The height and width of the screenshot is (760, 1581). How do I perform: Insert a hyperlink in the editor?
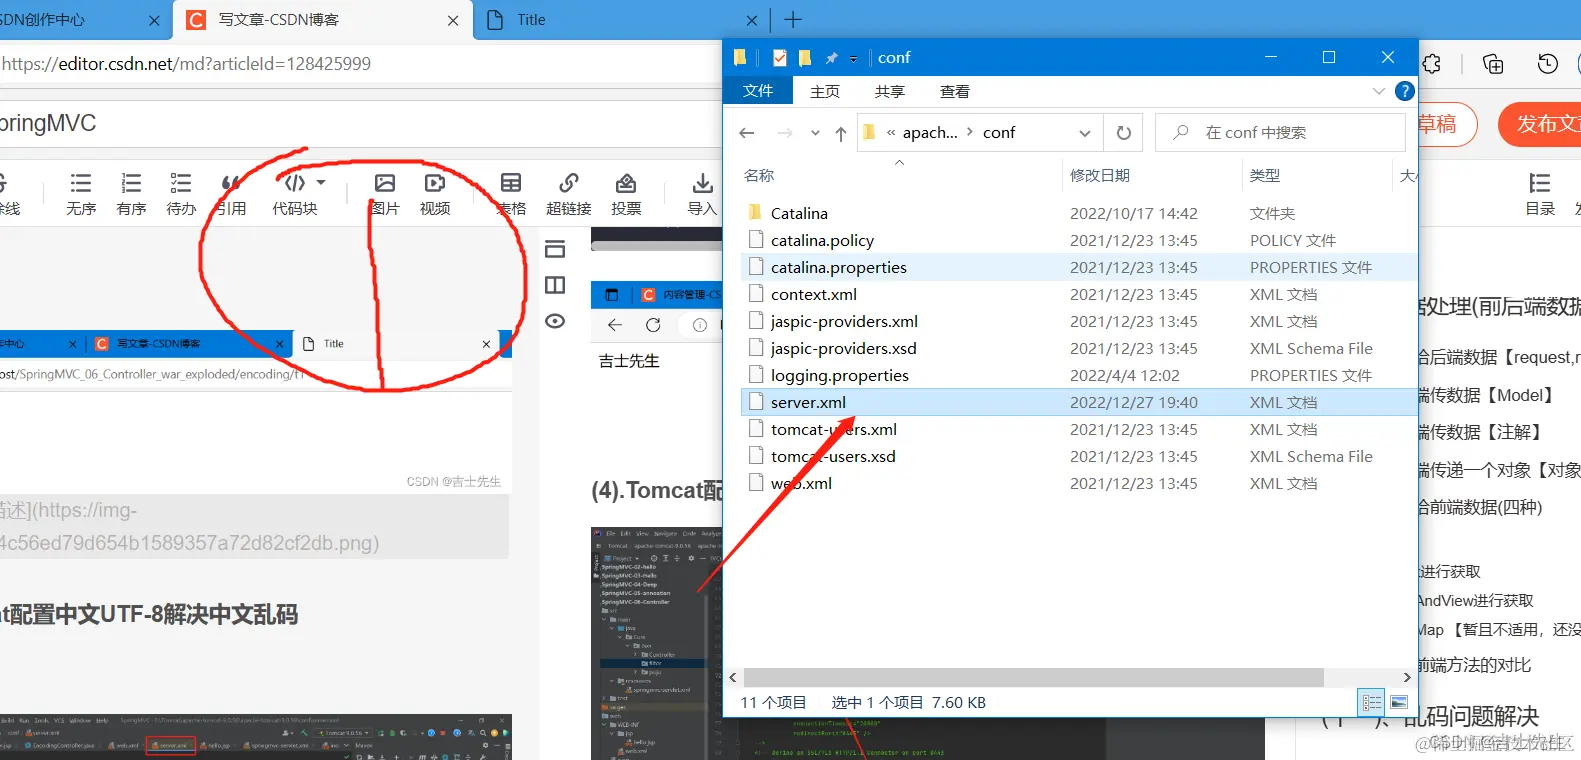coord(569,194)
